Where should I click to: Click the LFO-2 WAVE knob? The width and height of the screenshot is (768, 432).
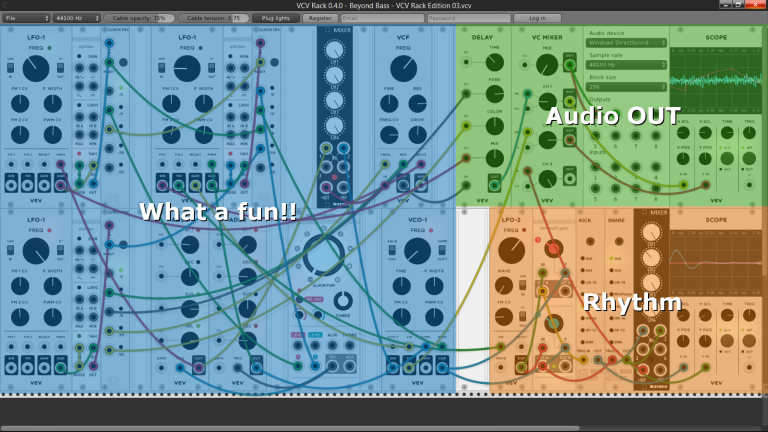pos(504,286)
